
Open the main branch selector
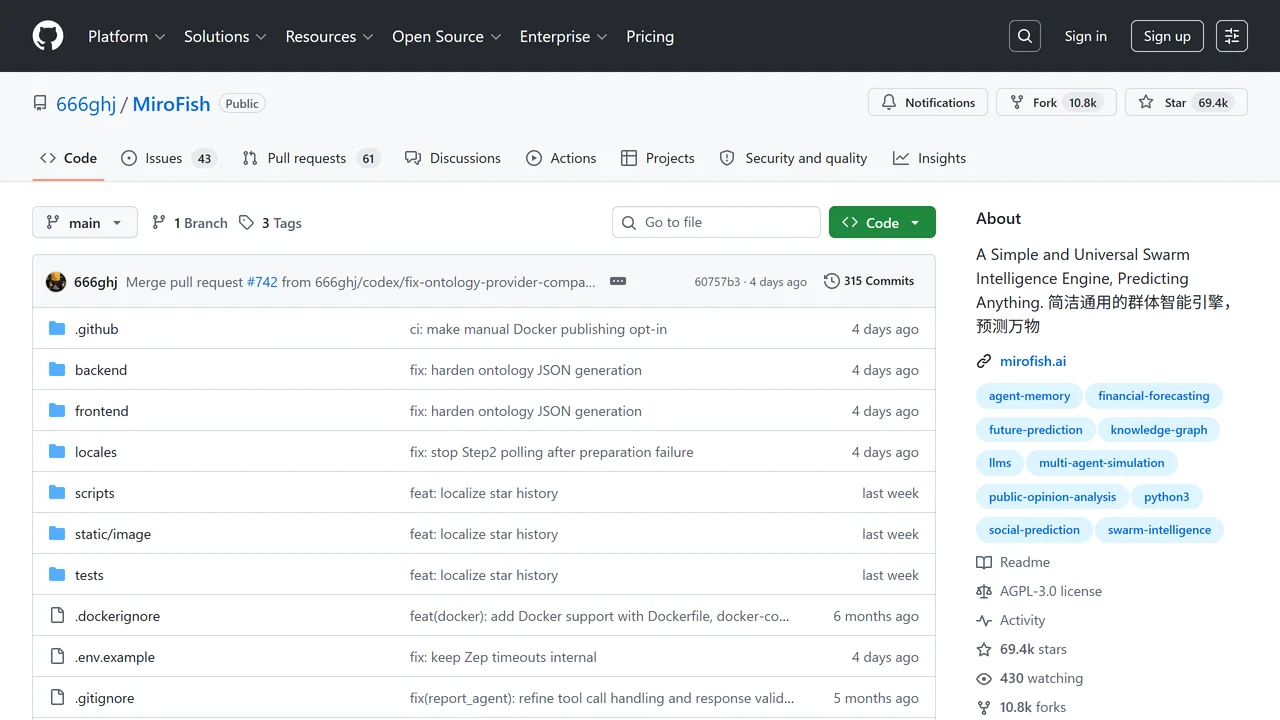84,222
